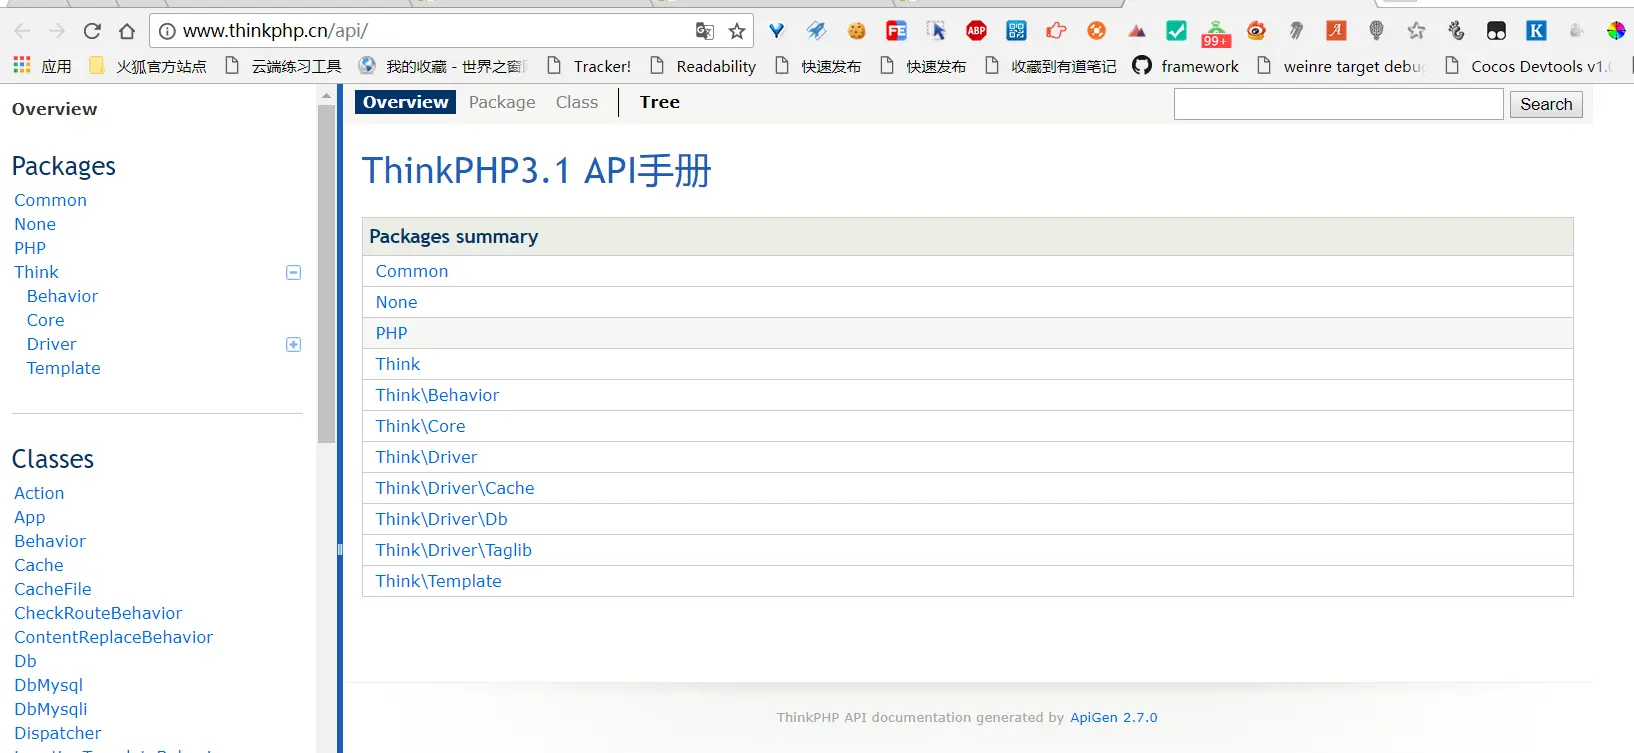Click the browser back arrow
Screen dimensions: 1634x753
coord(22,31)
